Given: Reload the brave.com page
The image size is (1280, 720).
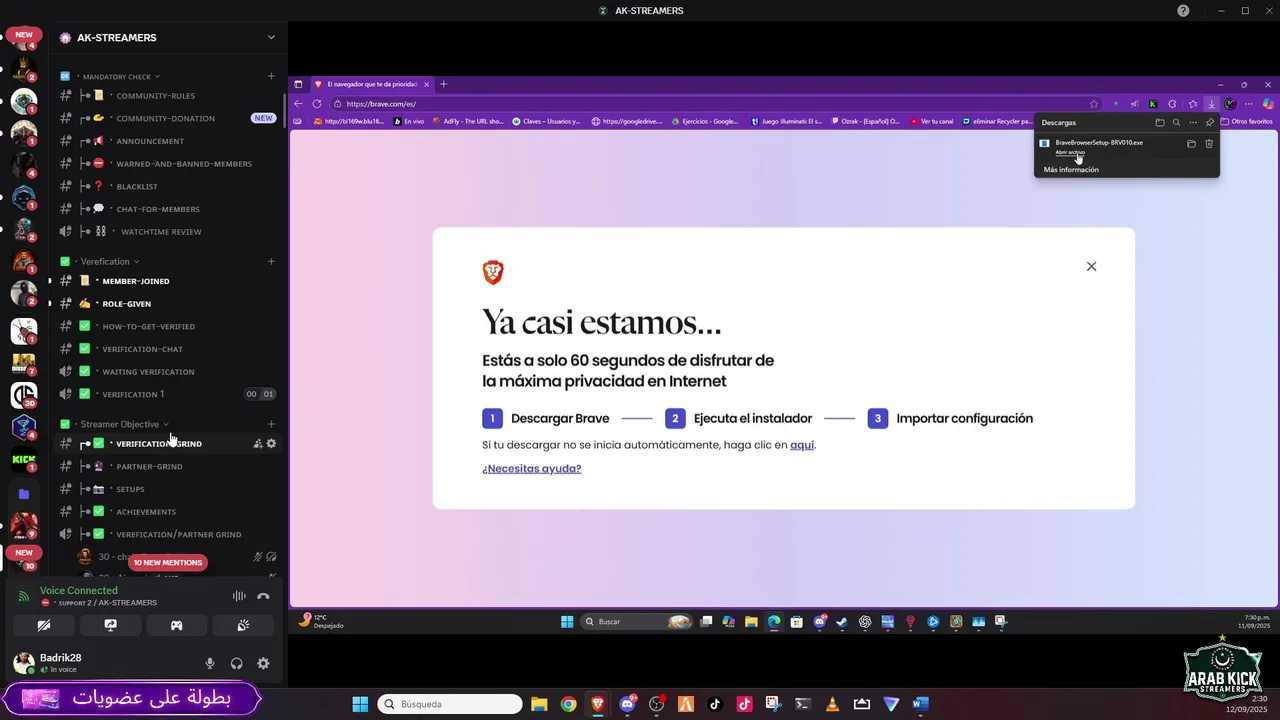Looking at the screenshot, I should pos(317,104).
